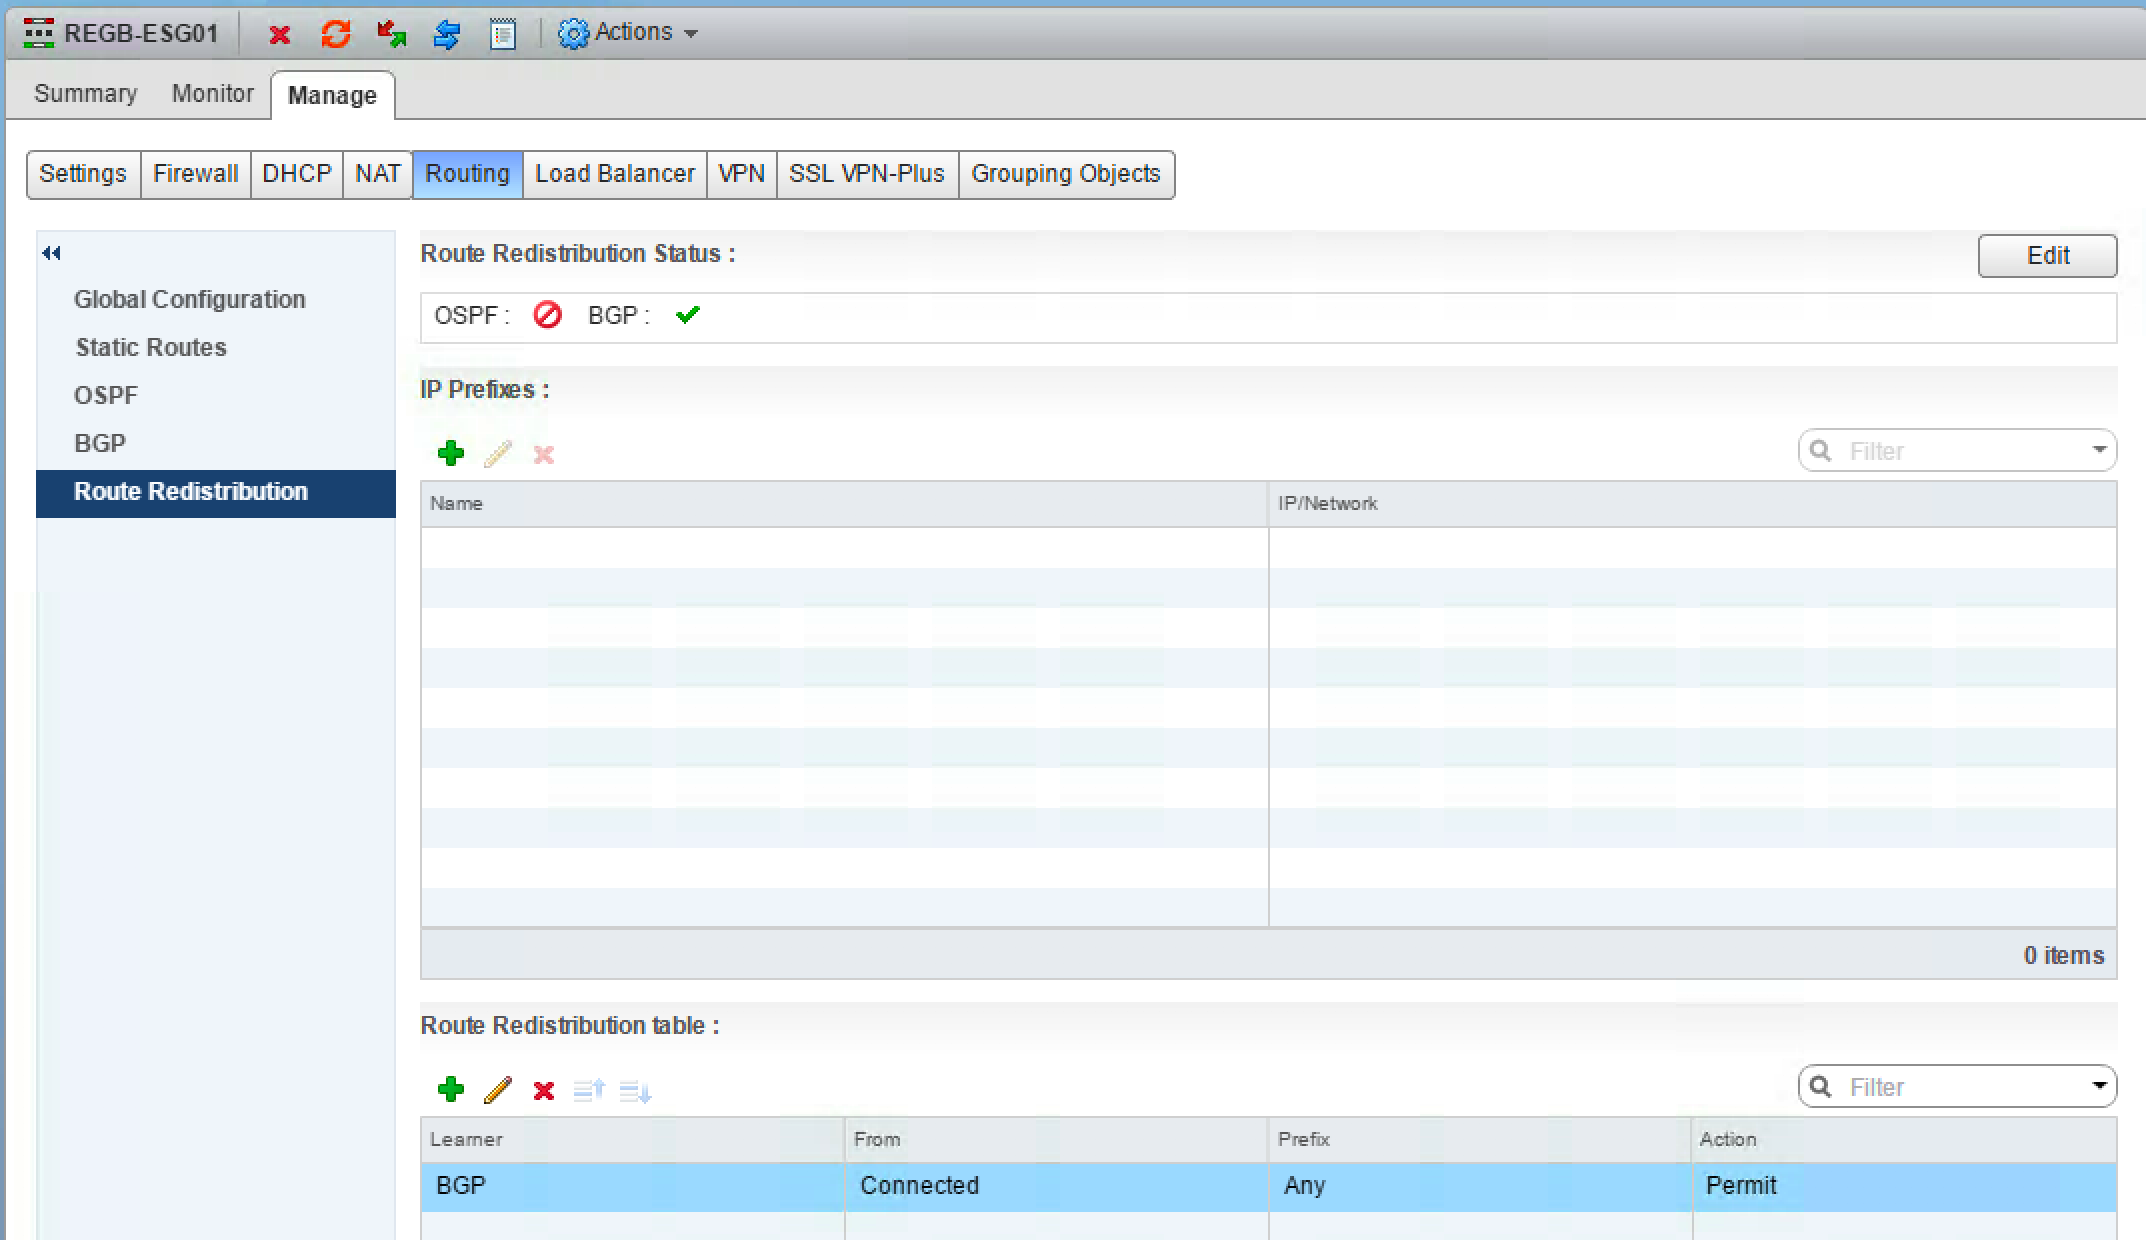Viewport: 2146px width, 1240px height.
Task: Switch to the Monitor tab
Action: (x=212, y=94)
